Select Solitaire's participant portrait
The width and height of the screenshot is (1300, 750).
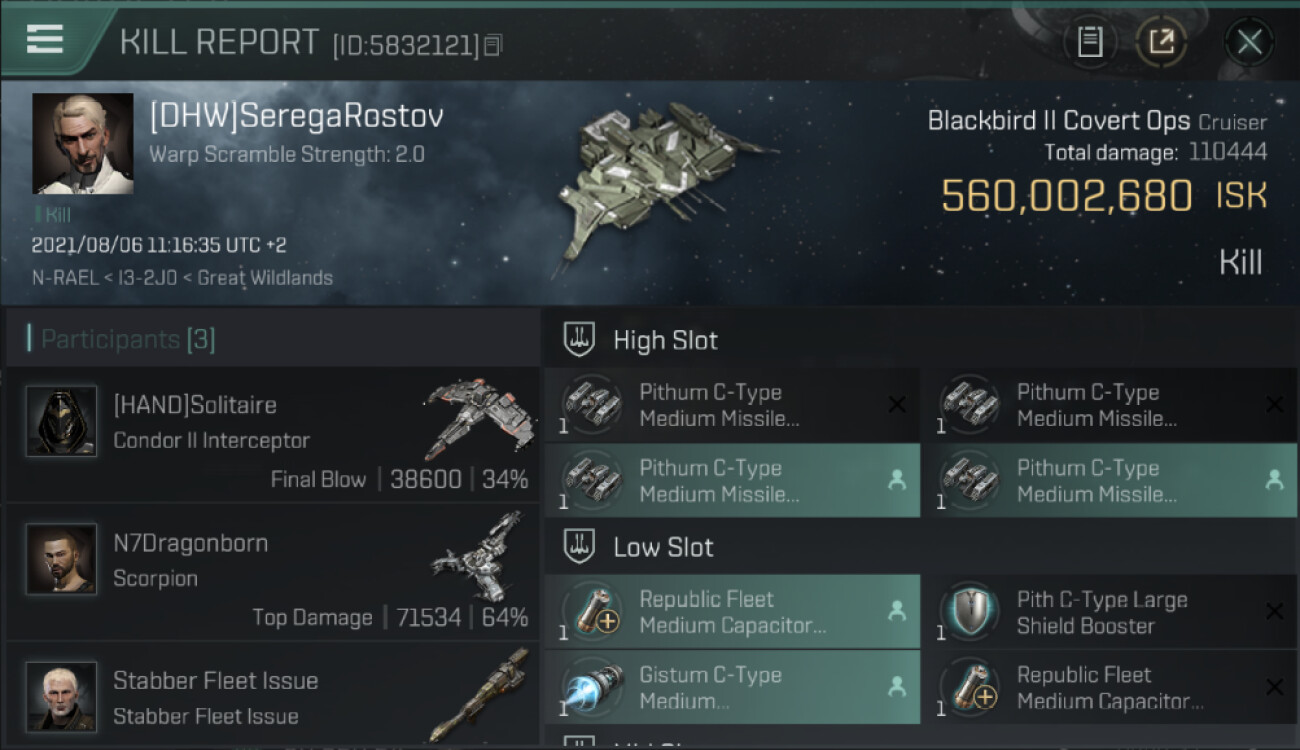61,422
